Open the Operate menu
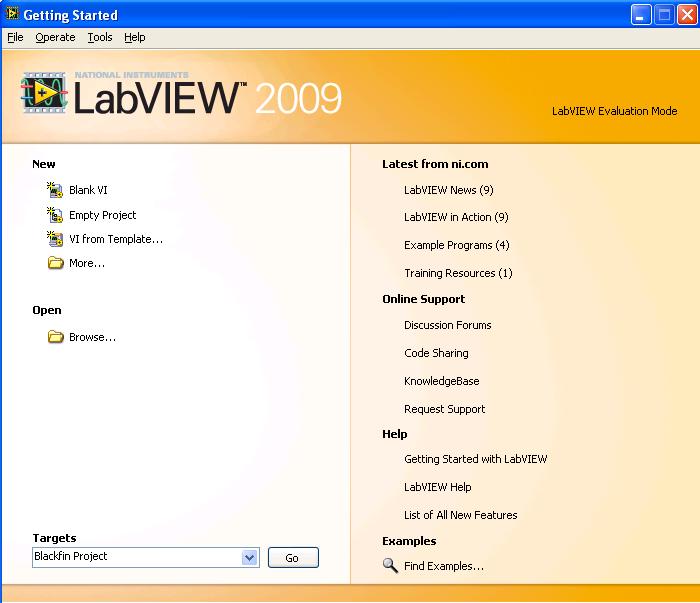Image resolution: width=700 pixels, height=603 pixels. 55,37
